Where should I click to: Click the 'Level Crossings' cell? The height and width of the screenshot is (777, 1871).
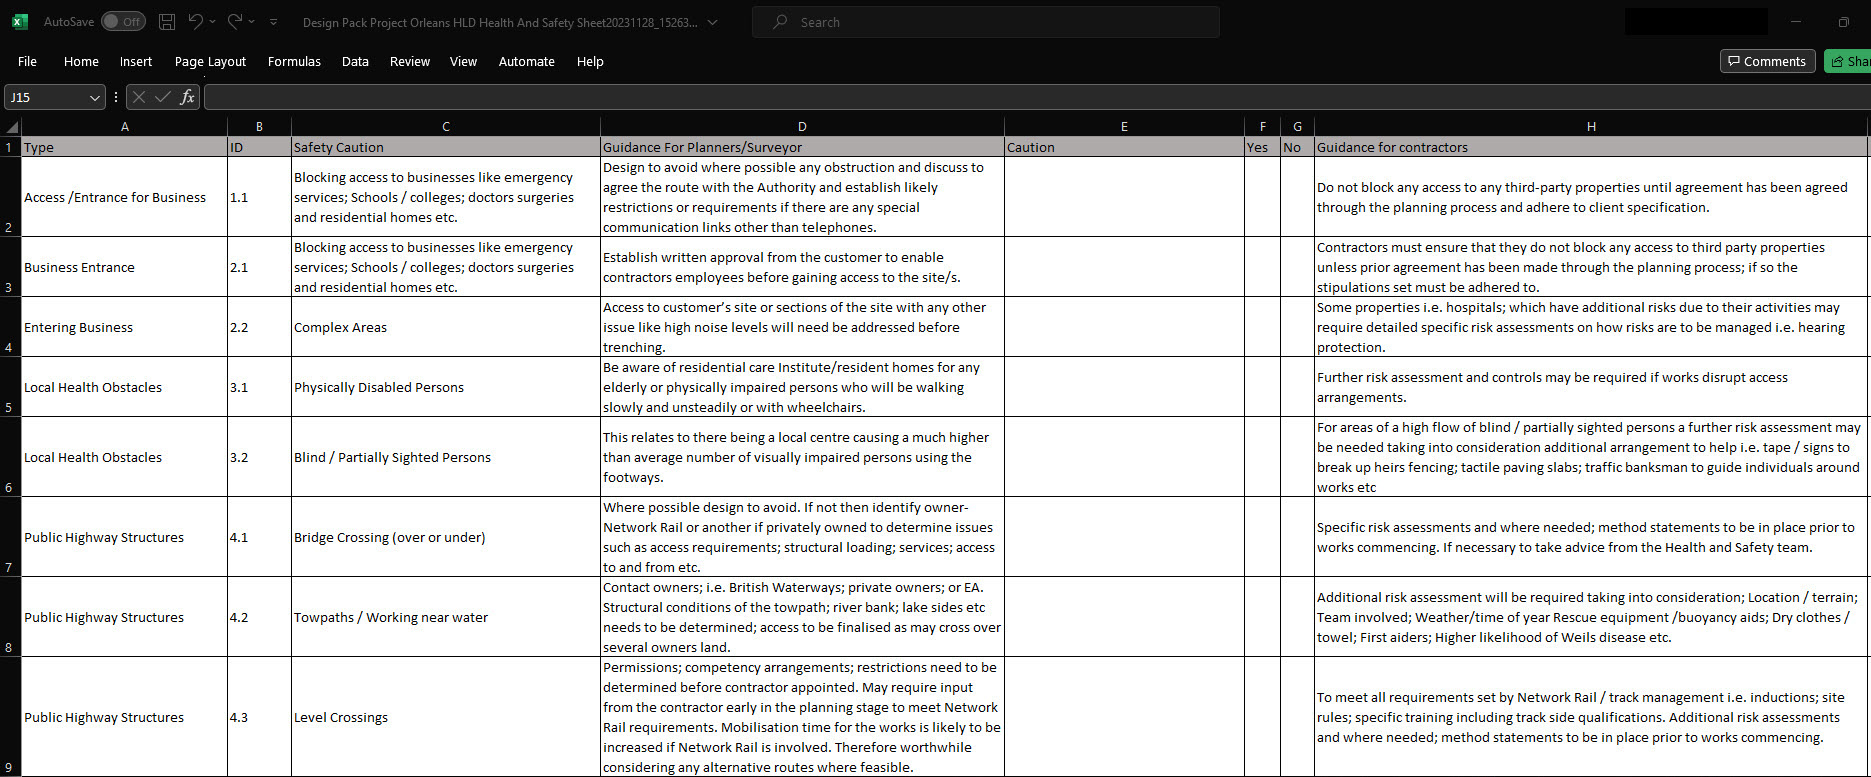[446, 717]
